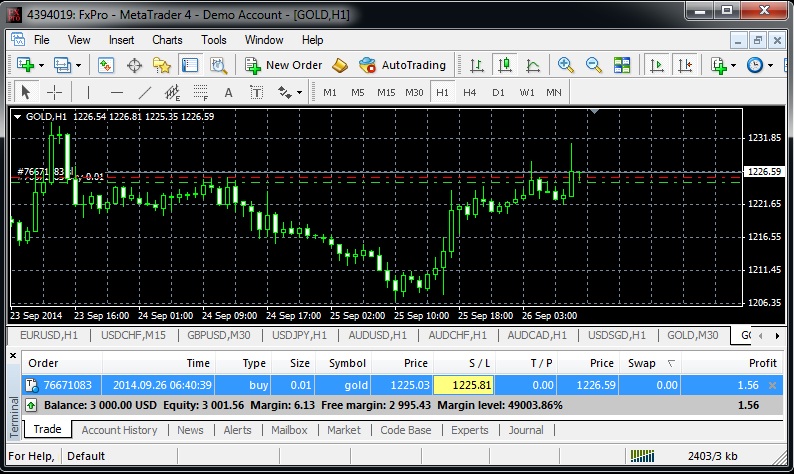Select the crosshair cursor tool
The image size is (794, 474).
tap(54, 92)
